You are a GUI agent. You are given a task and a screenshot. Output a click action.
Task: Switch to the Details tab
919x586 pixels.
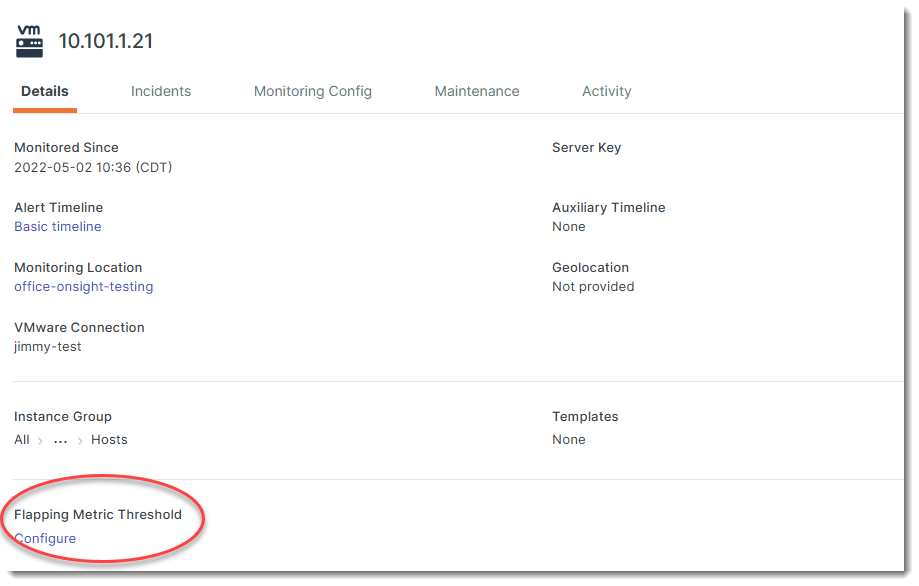(45, 91)
